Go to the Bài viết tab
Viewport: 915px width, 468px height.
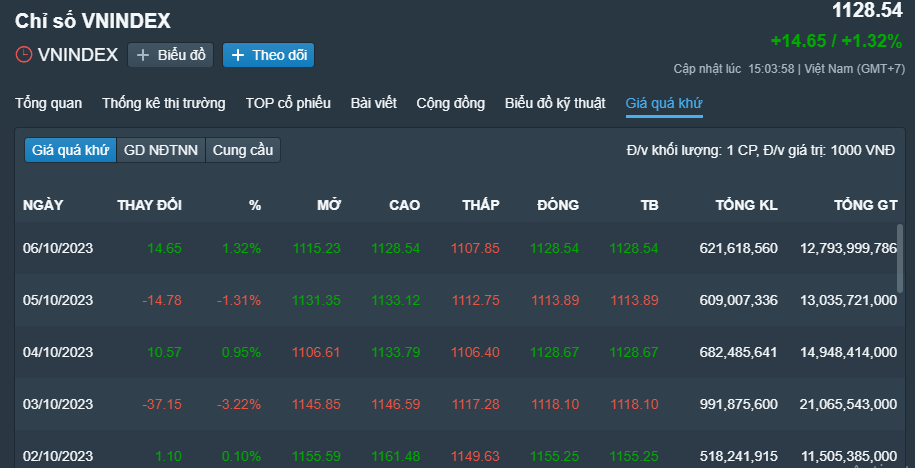click(x=373, y=103)
